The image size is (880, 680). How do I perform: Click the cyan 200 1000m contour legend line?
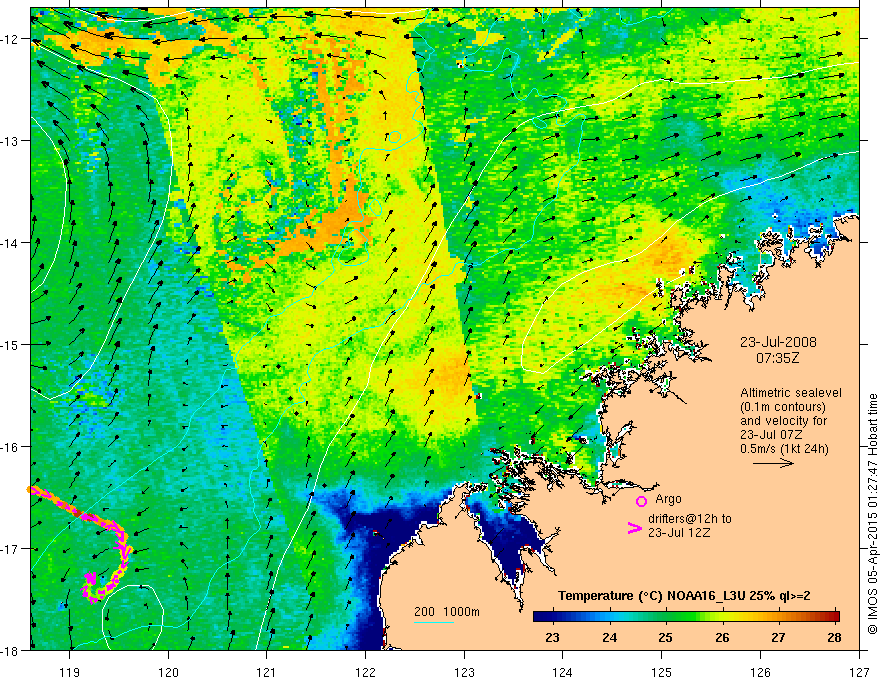434,622
